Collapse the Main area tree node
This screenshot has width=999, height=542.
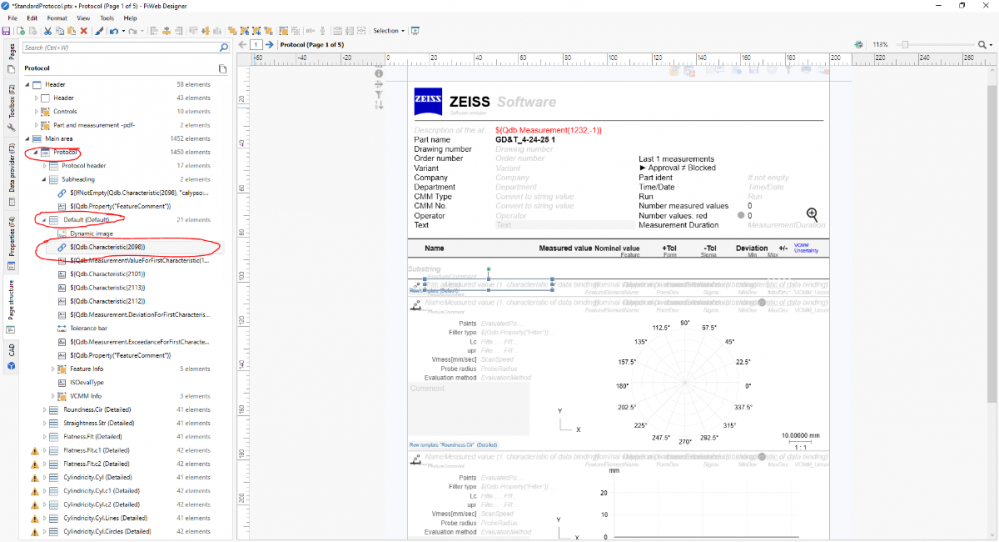click(x=27, y=139)
